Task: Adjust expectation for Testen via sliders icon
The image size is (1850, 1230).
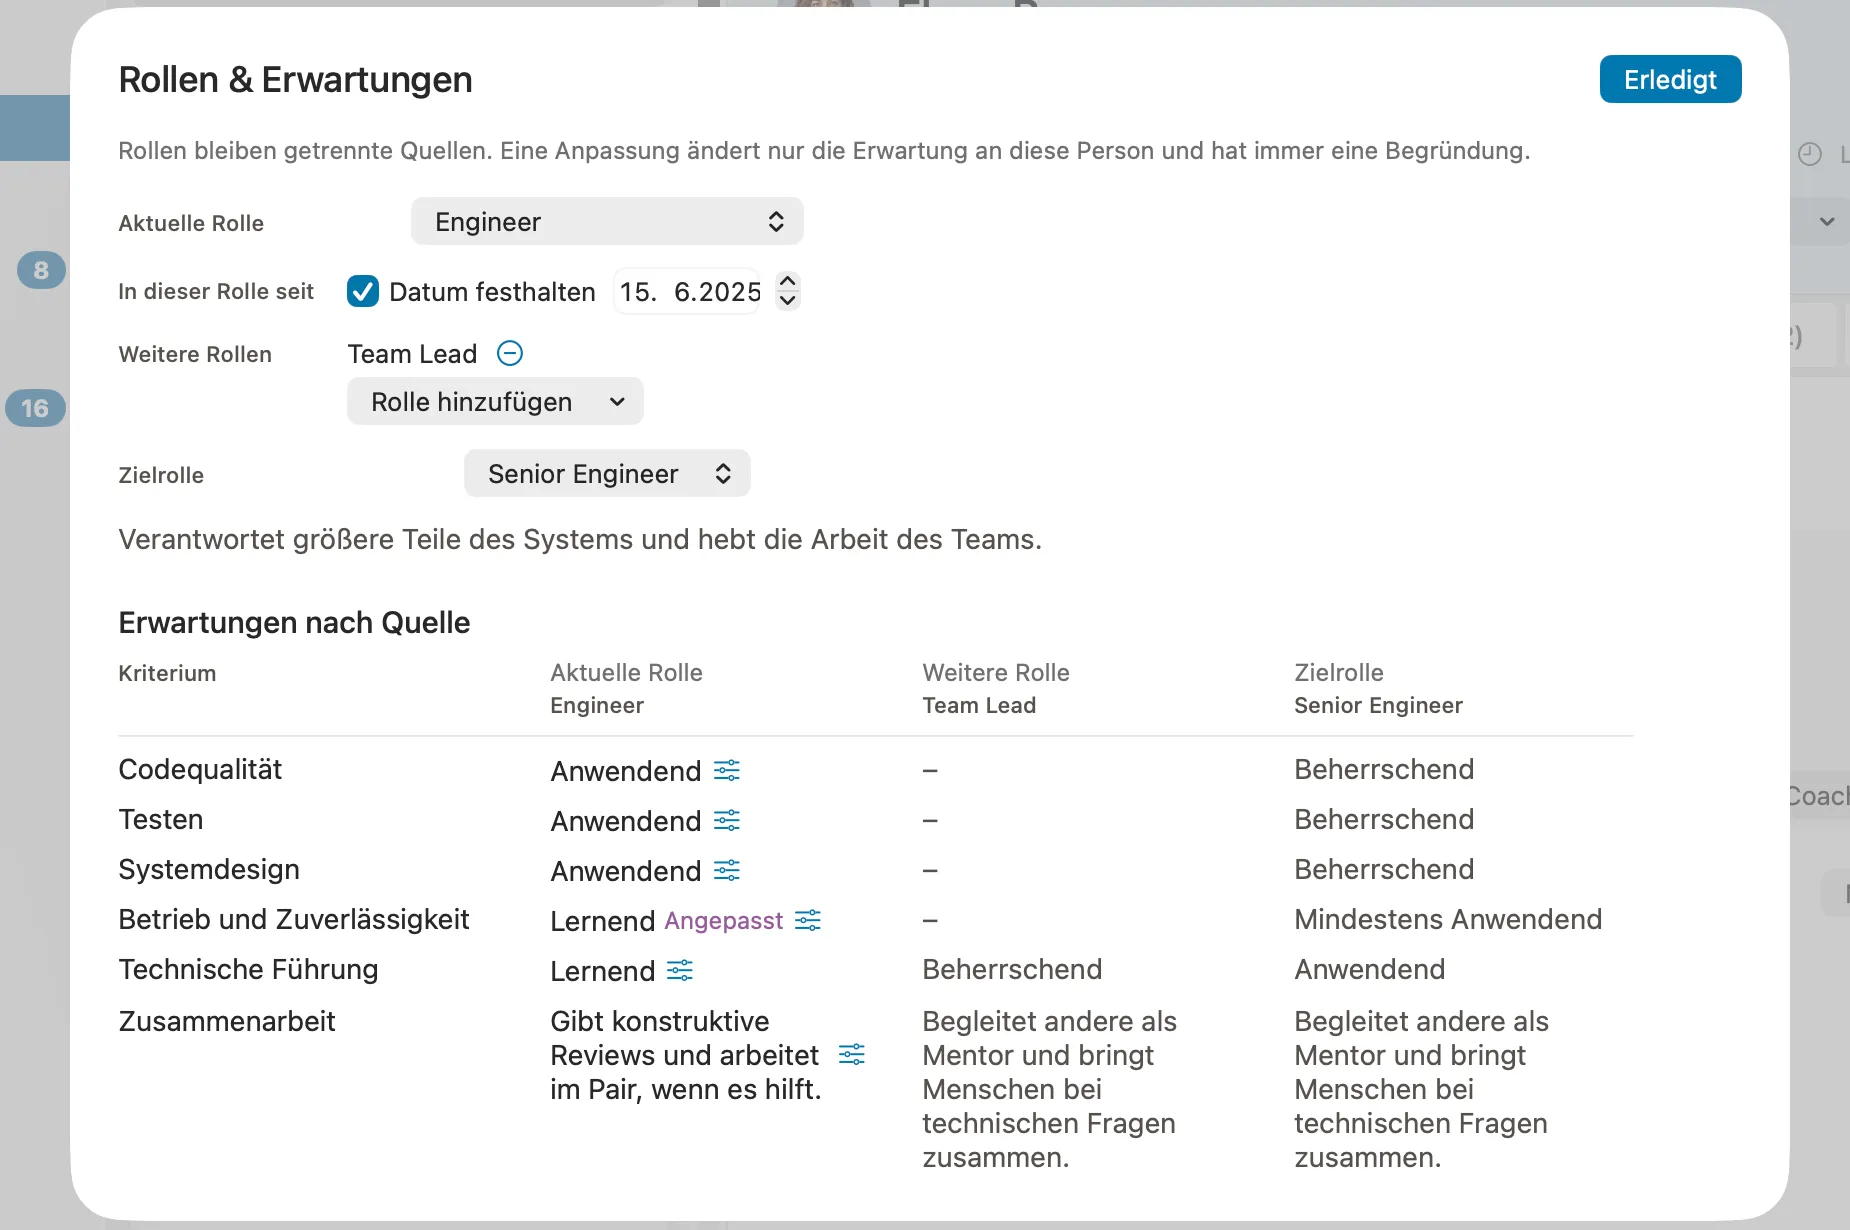Action: [x=727, y=820]
